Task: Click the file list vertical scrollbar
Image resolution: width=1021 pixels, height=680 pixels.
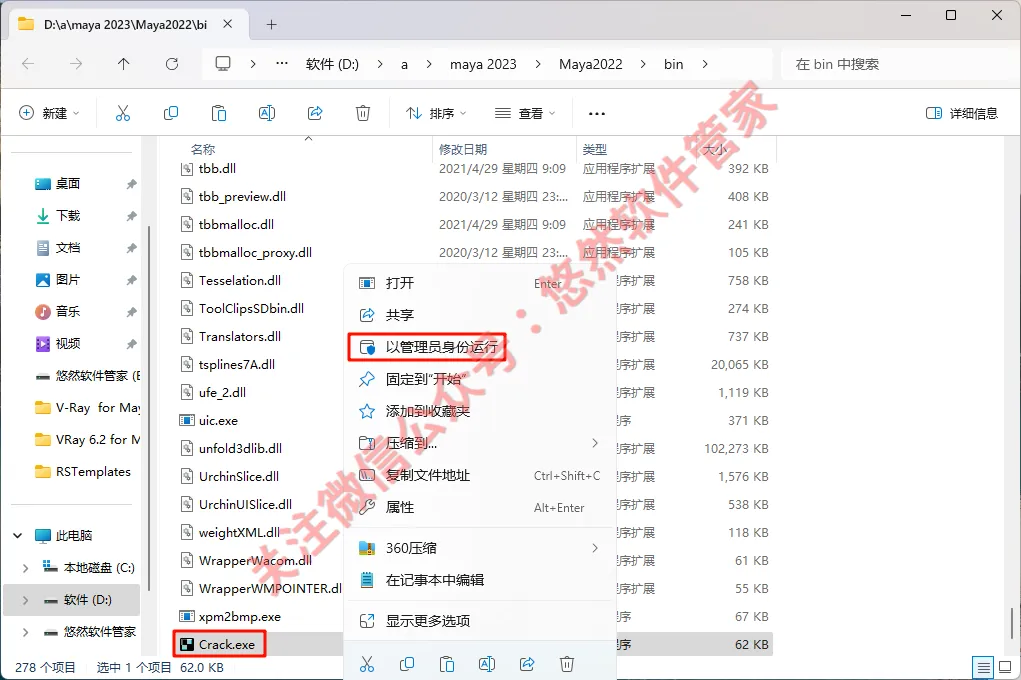Action: 1011,622
